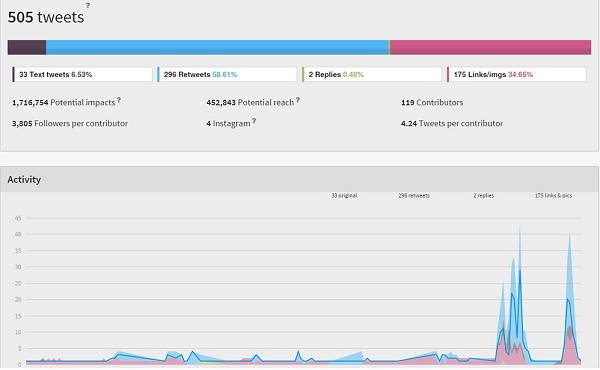The image size is (600, 370).
Task: Open the Potential reach help question mark
Action: [298, 100]
